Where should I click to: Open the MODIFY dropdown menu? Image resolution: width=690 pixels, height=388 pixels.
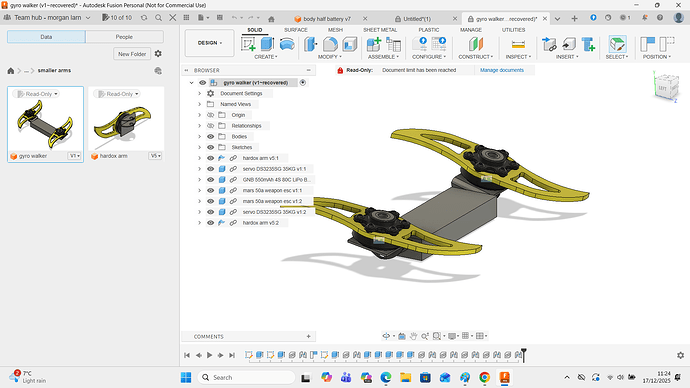click(x=330, y=57)
